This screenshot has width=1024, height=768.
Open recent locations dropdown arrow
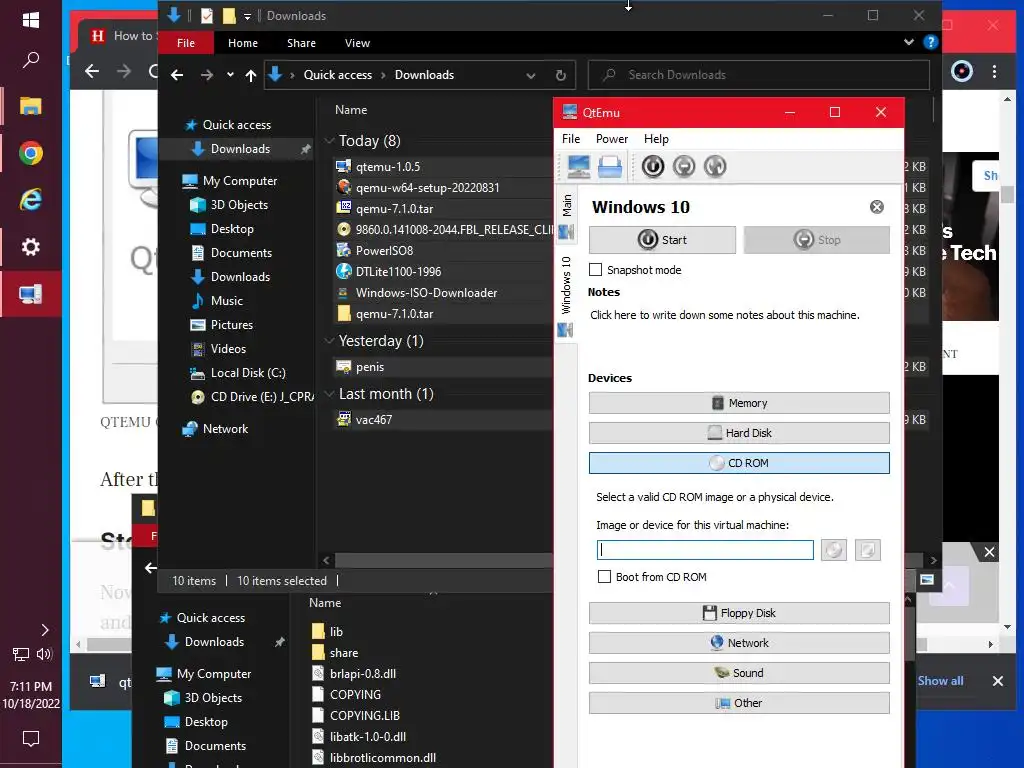coord(231,75)
